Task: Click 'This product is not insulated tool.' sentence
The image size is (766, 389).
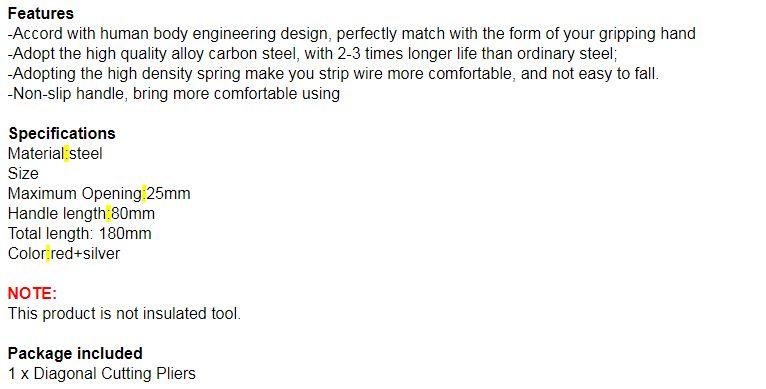Action: pos(124,313)
